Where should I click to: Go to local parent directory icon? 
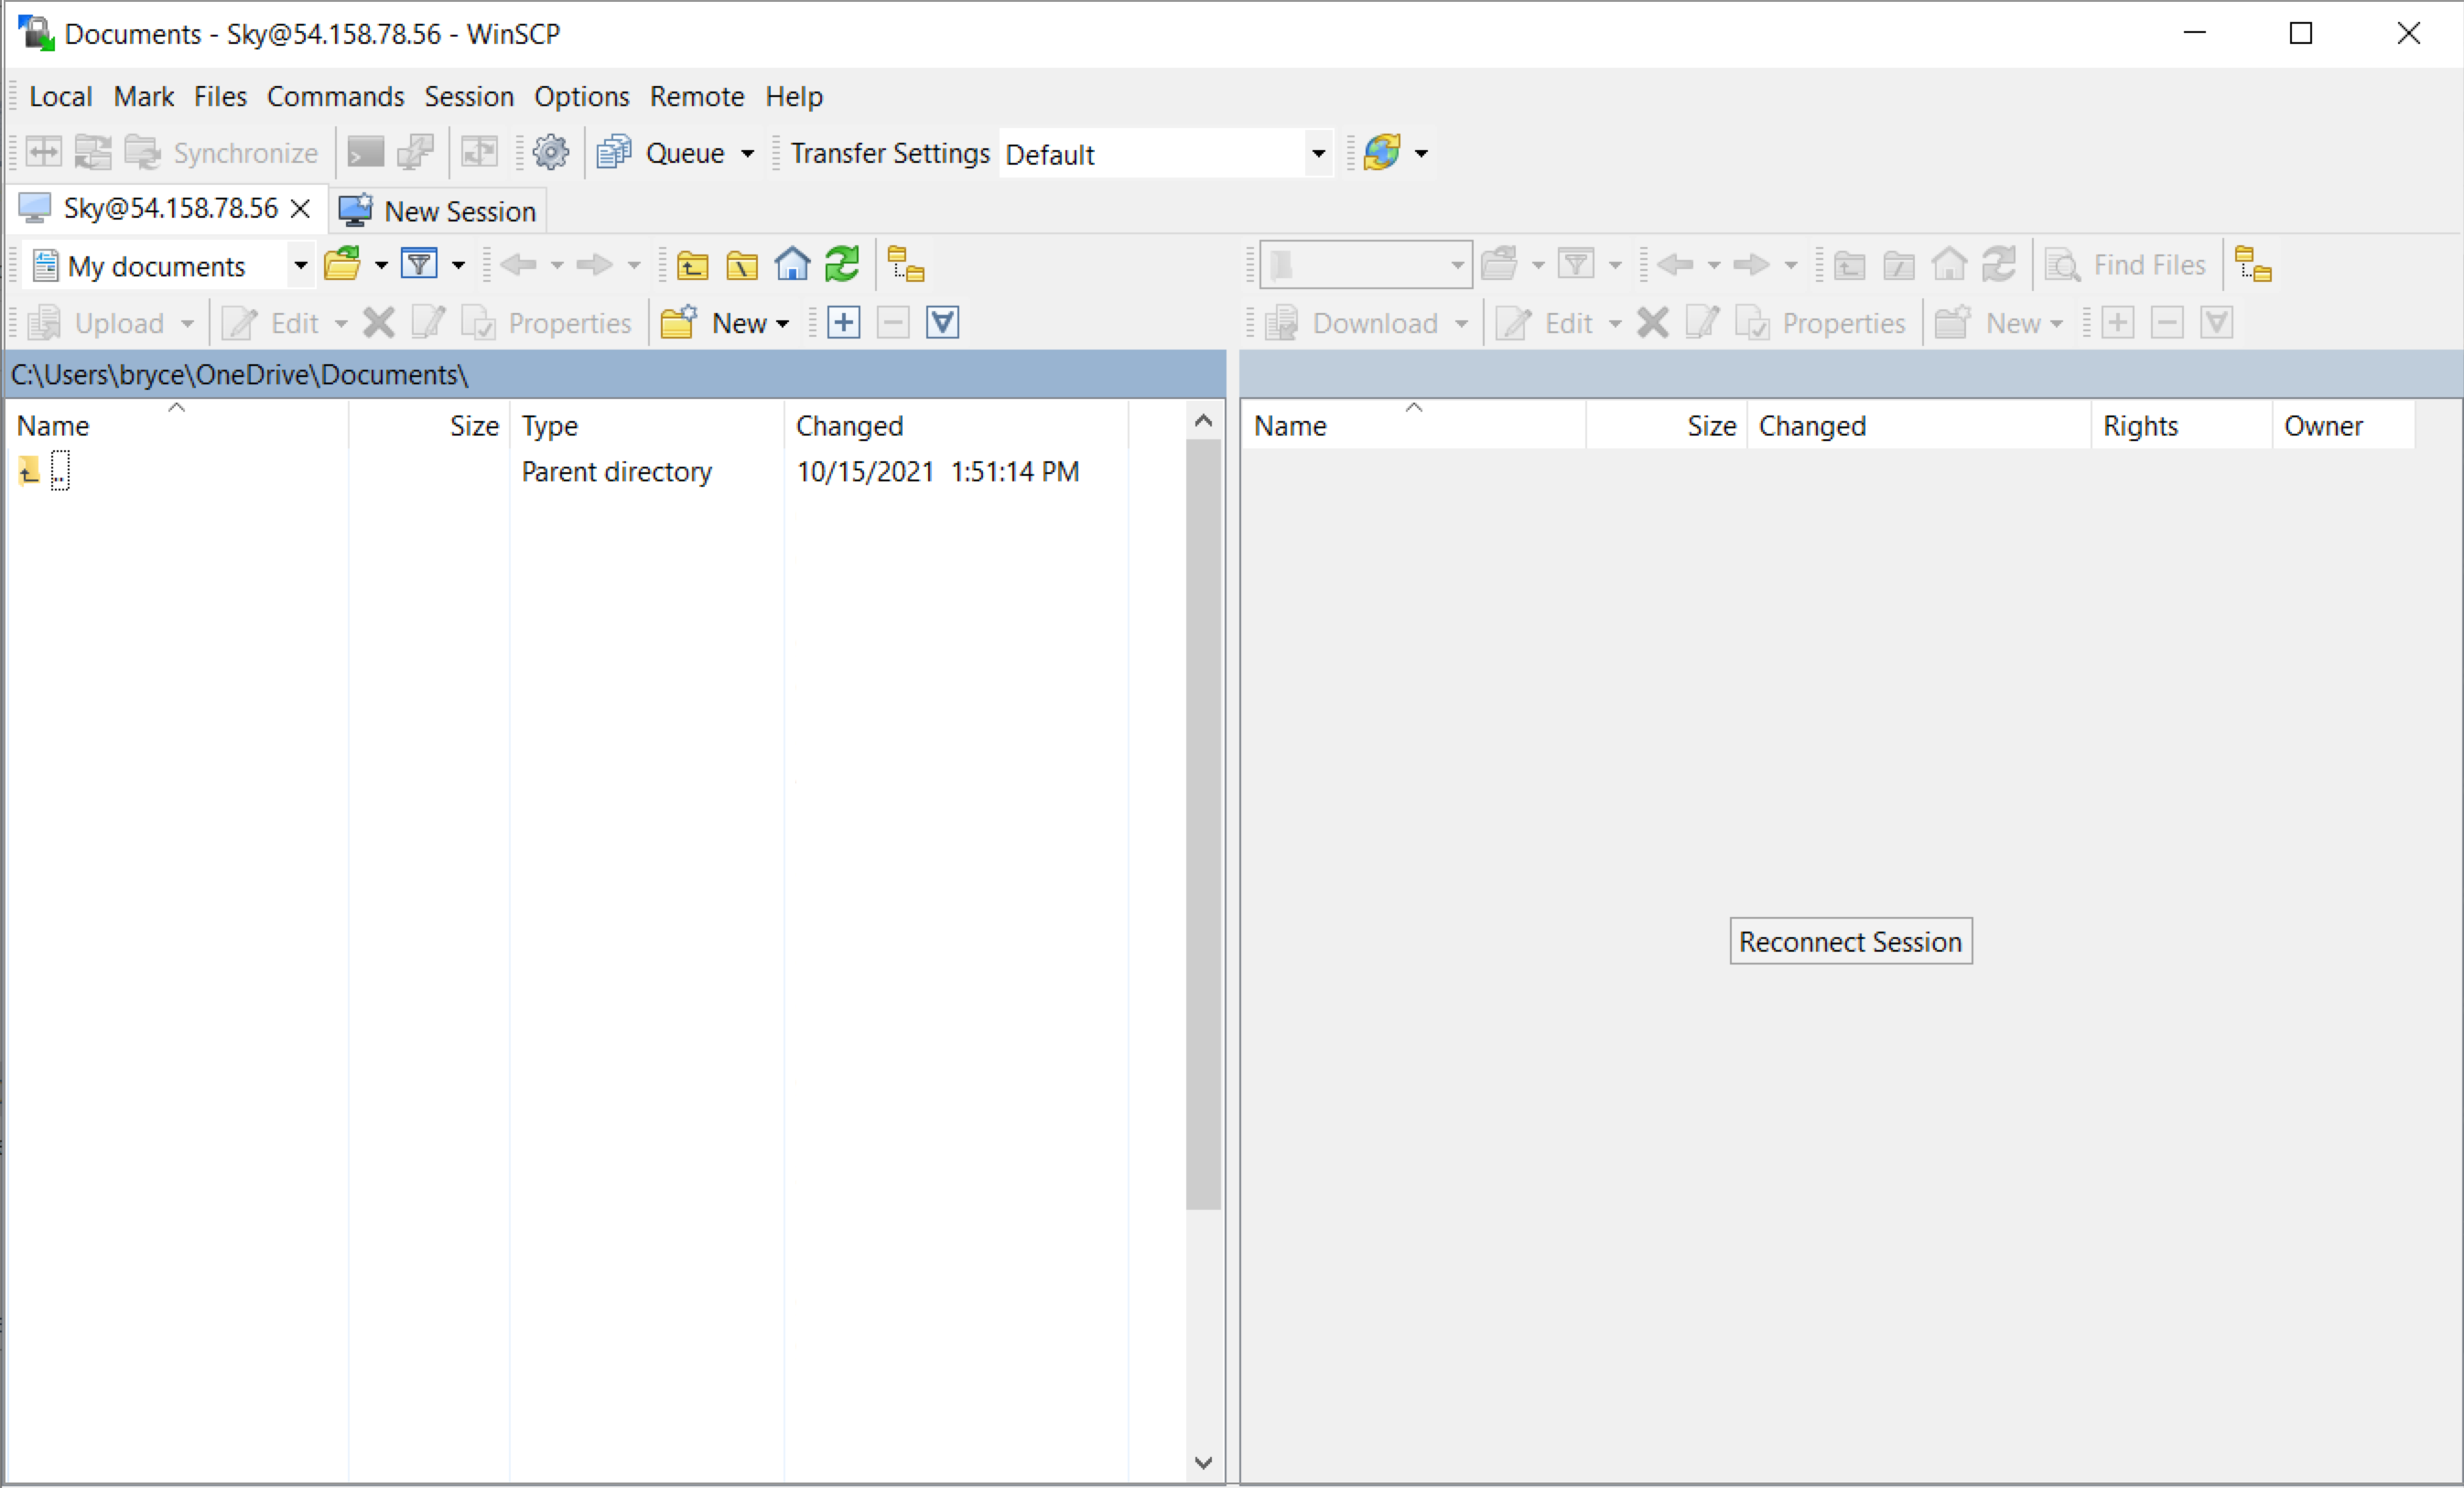click(692, 265)
